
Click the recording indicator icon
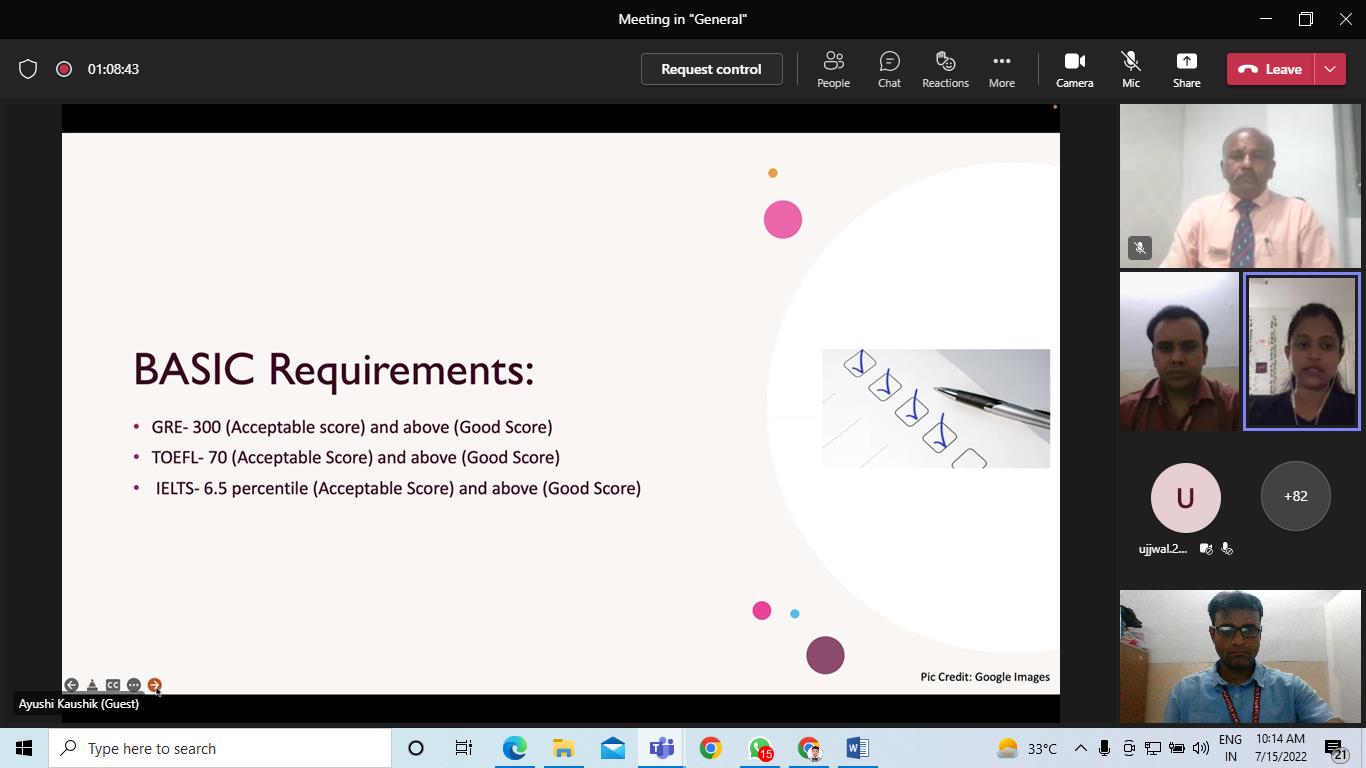pyautogui.click(x=64, y=69)
